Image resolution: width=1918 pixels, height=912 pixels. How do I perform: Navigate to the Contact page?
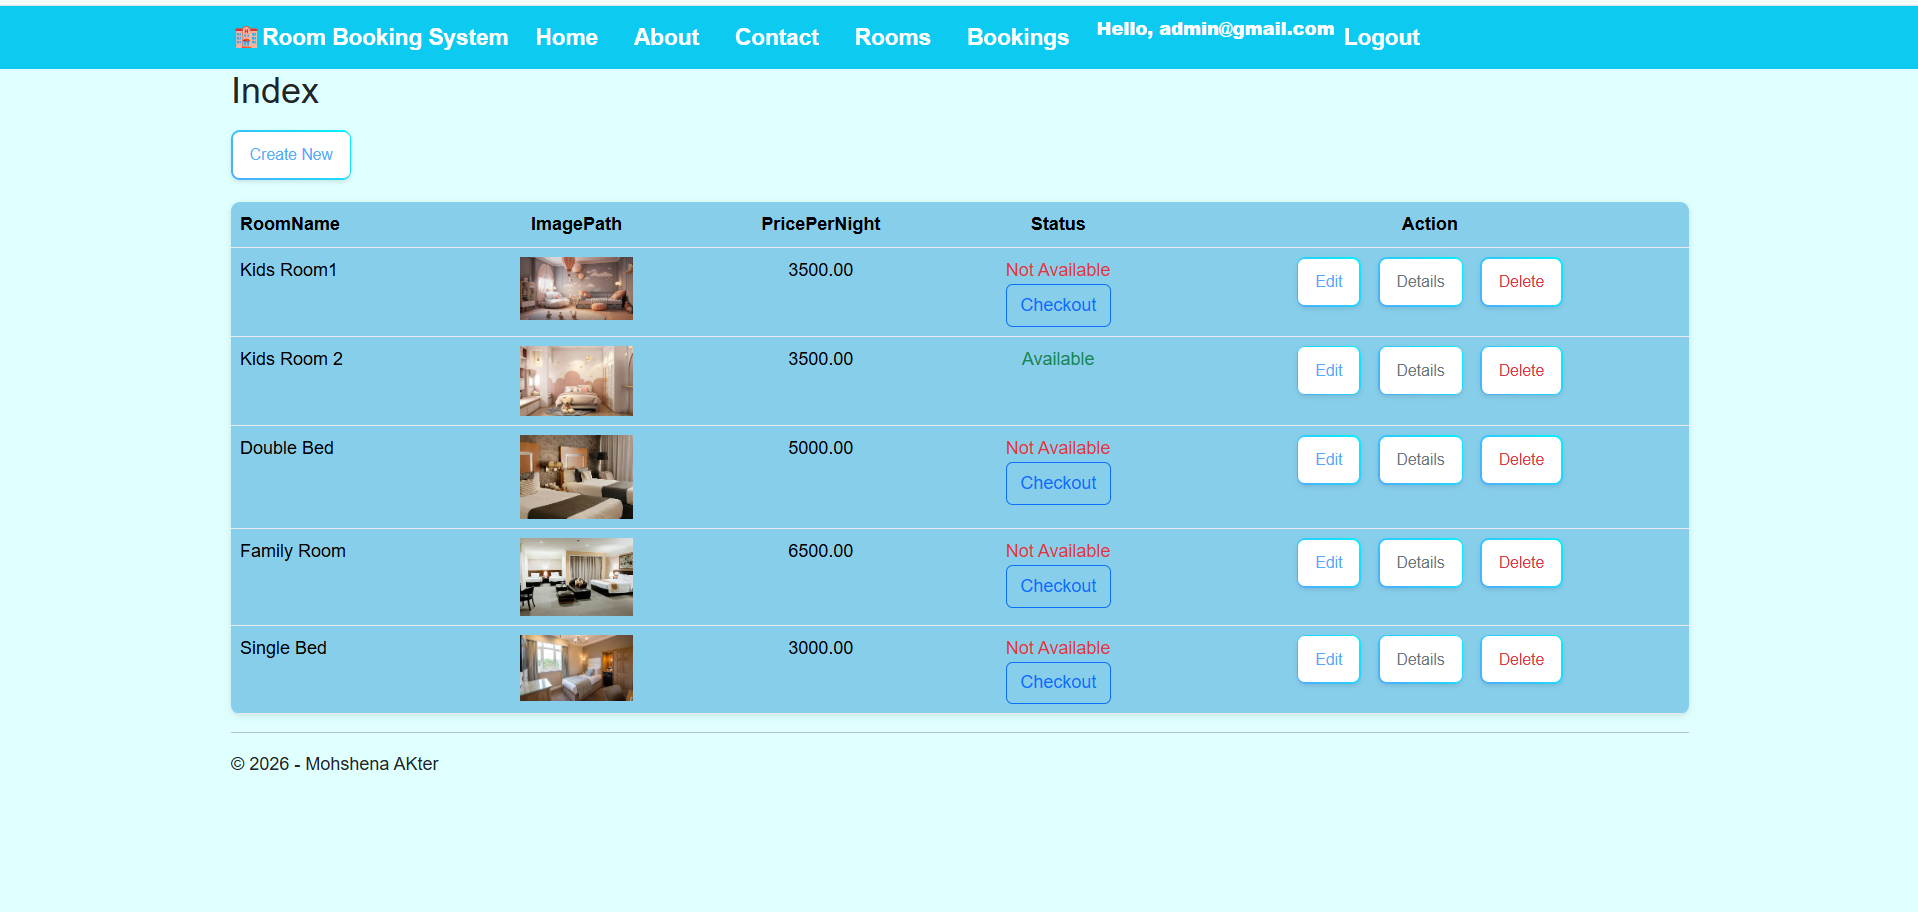(776, 37)
